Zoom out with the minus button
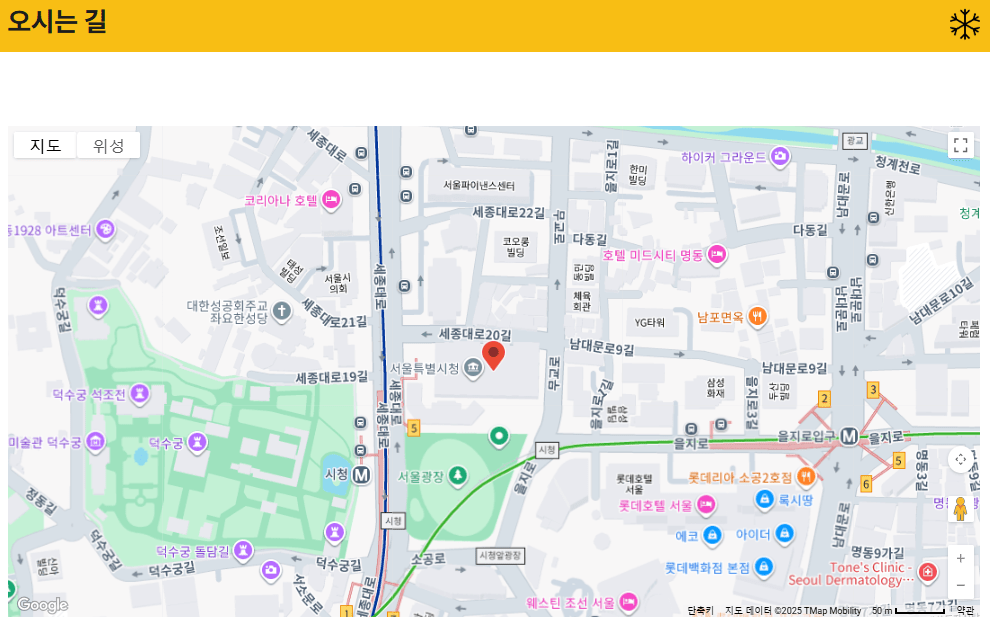Viewport: 990px width, 623px height. (960, 585)
